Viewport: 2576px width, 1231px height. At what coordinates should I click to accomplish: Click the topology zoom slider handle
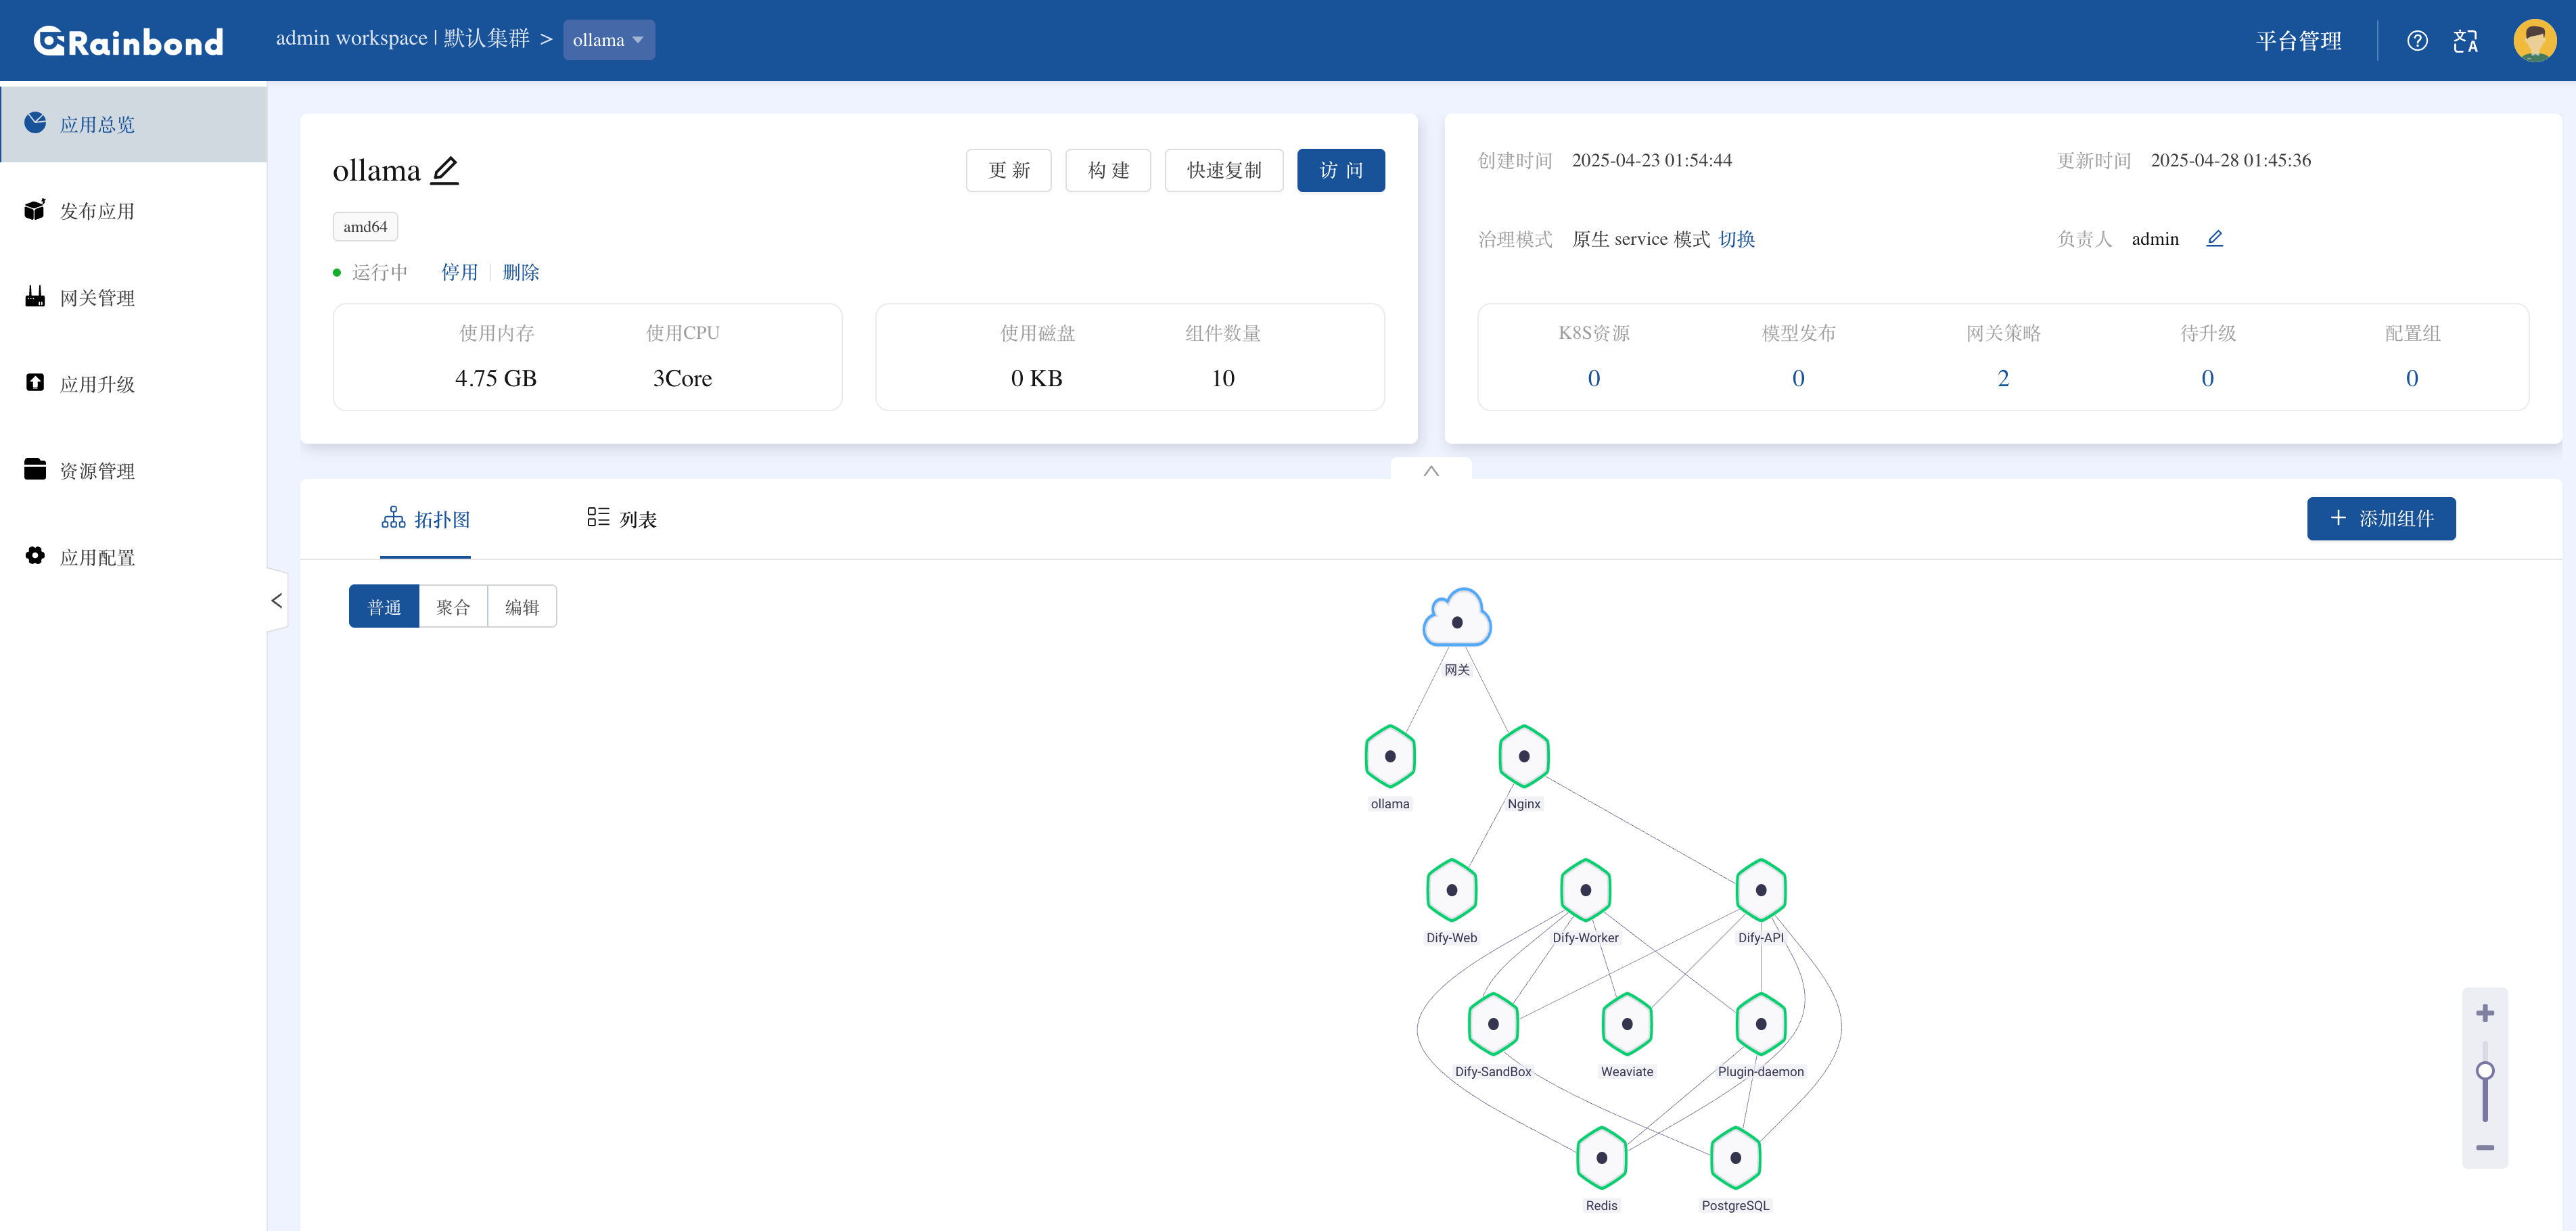(x=2485, y=1071)
